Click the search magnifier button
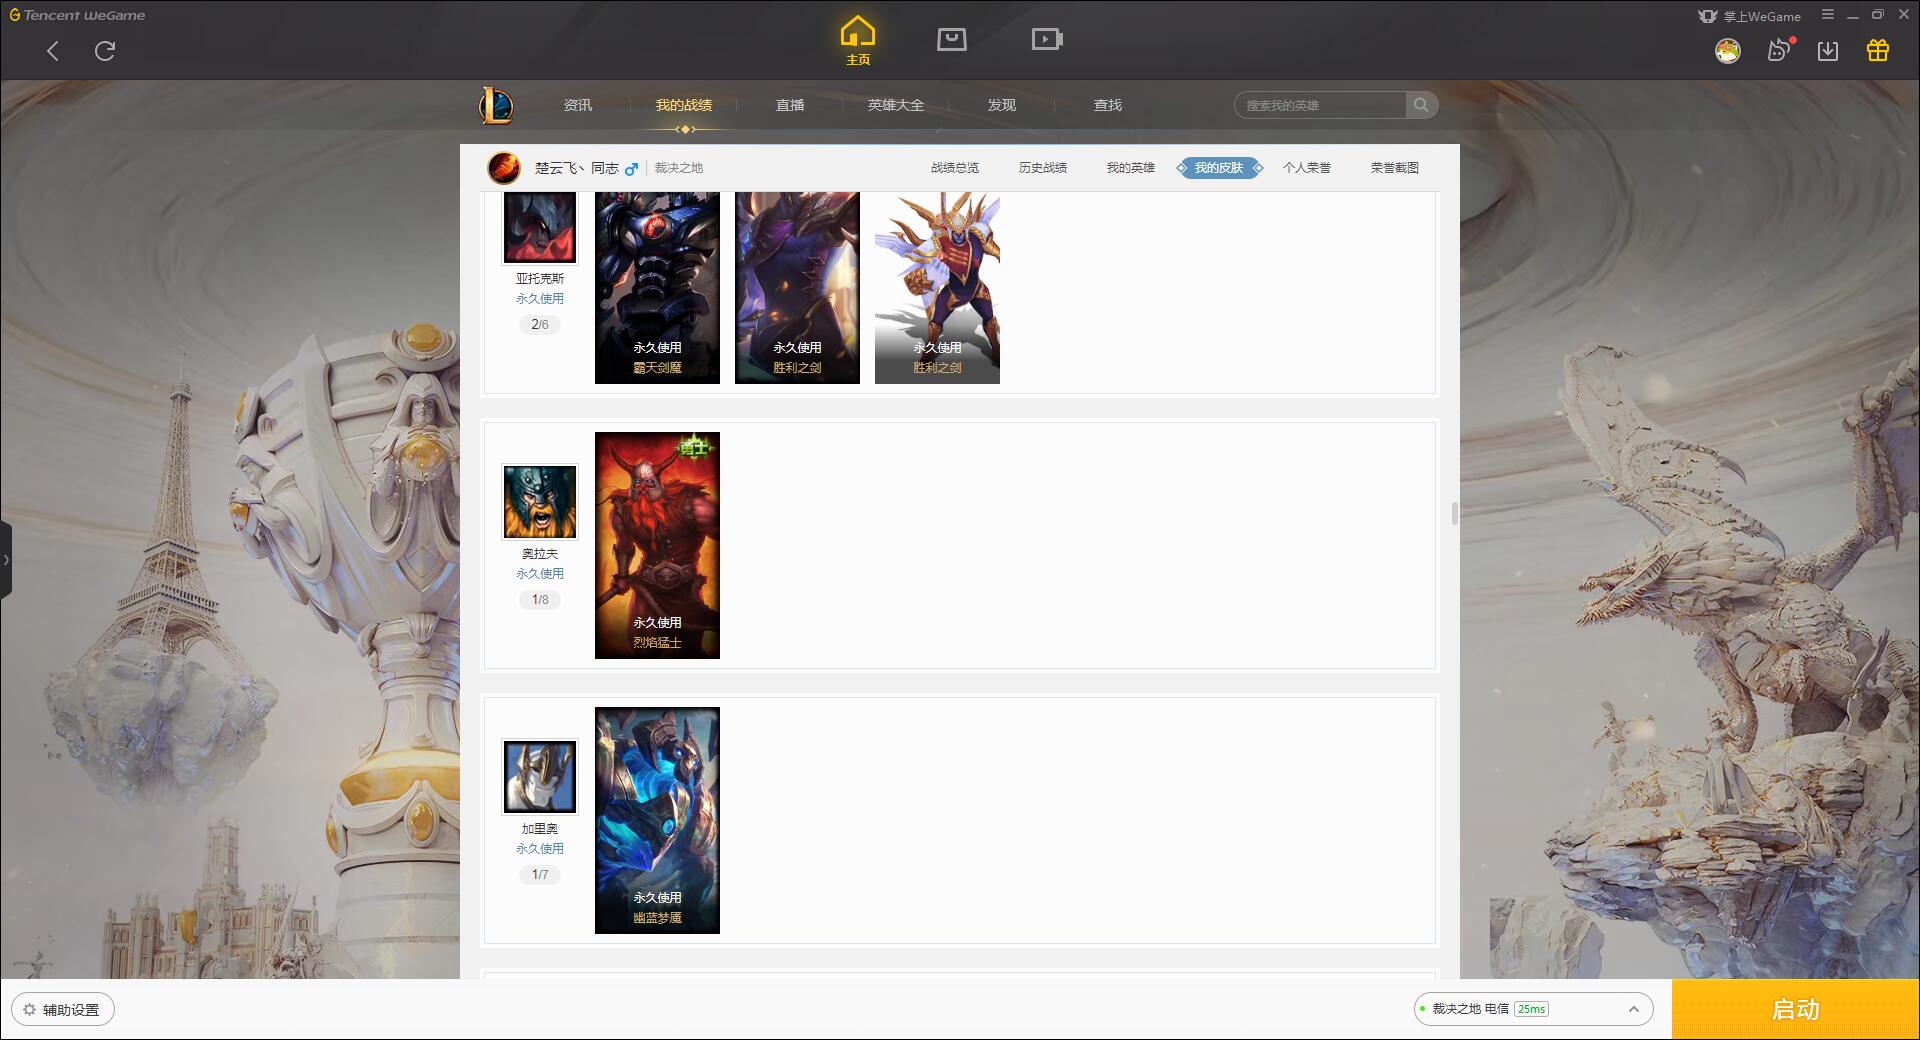The image size is (1920, 1040). point(1421,105)
